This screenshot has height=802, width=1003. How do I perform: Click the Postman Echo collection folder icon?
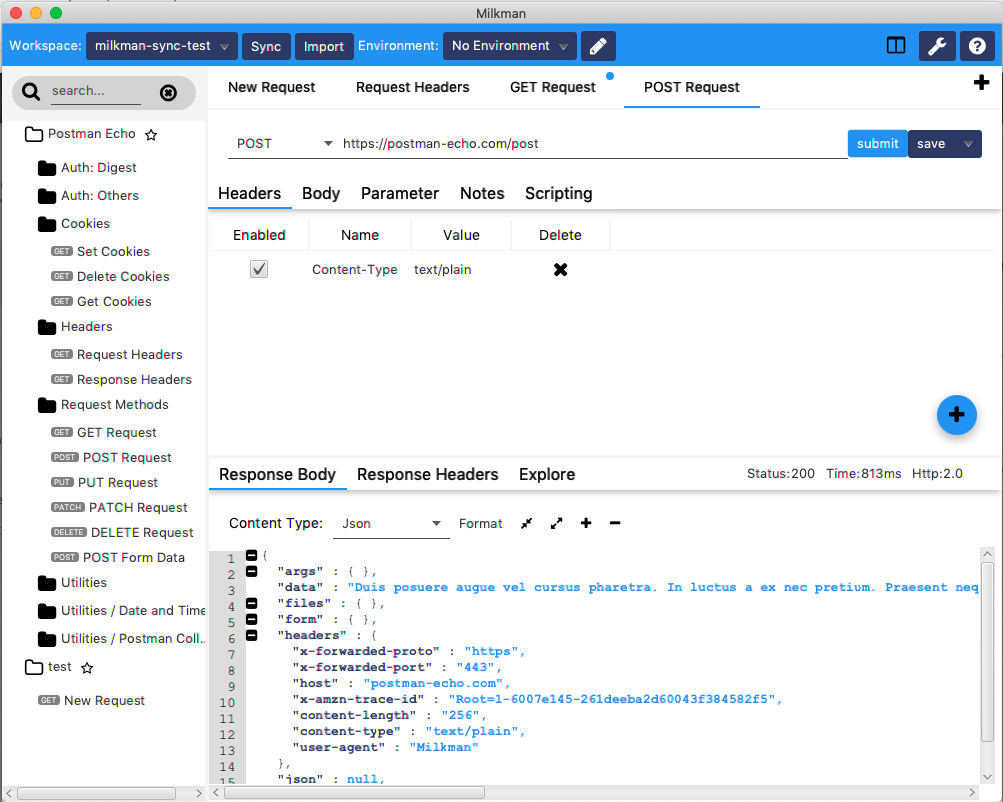(34, 134)
